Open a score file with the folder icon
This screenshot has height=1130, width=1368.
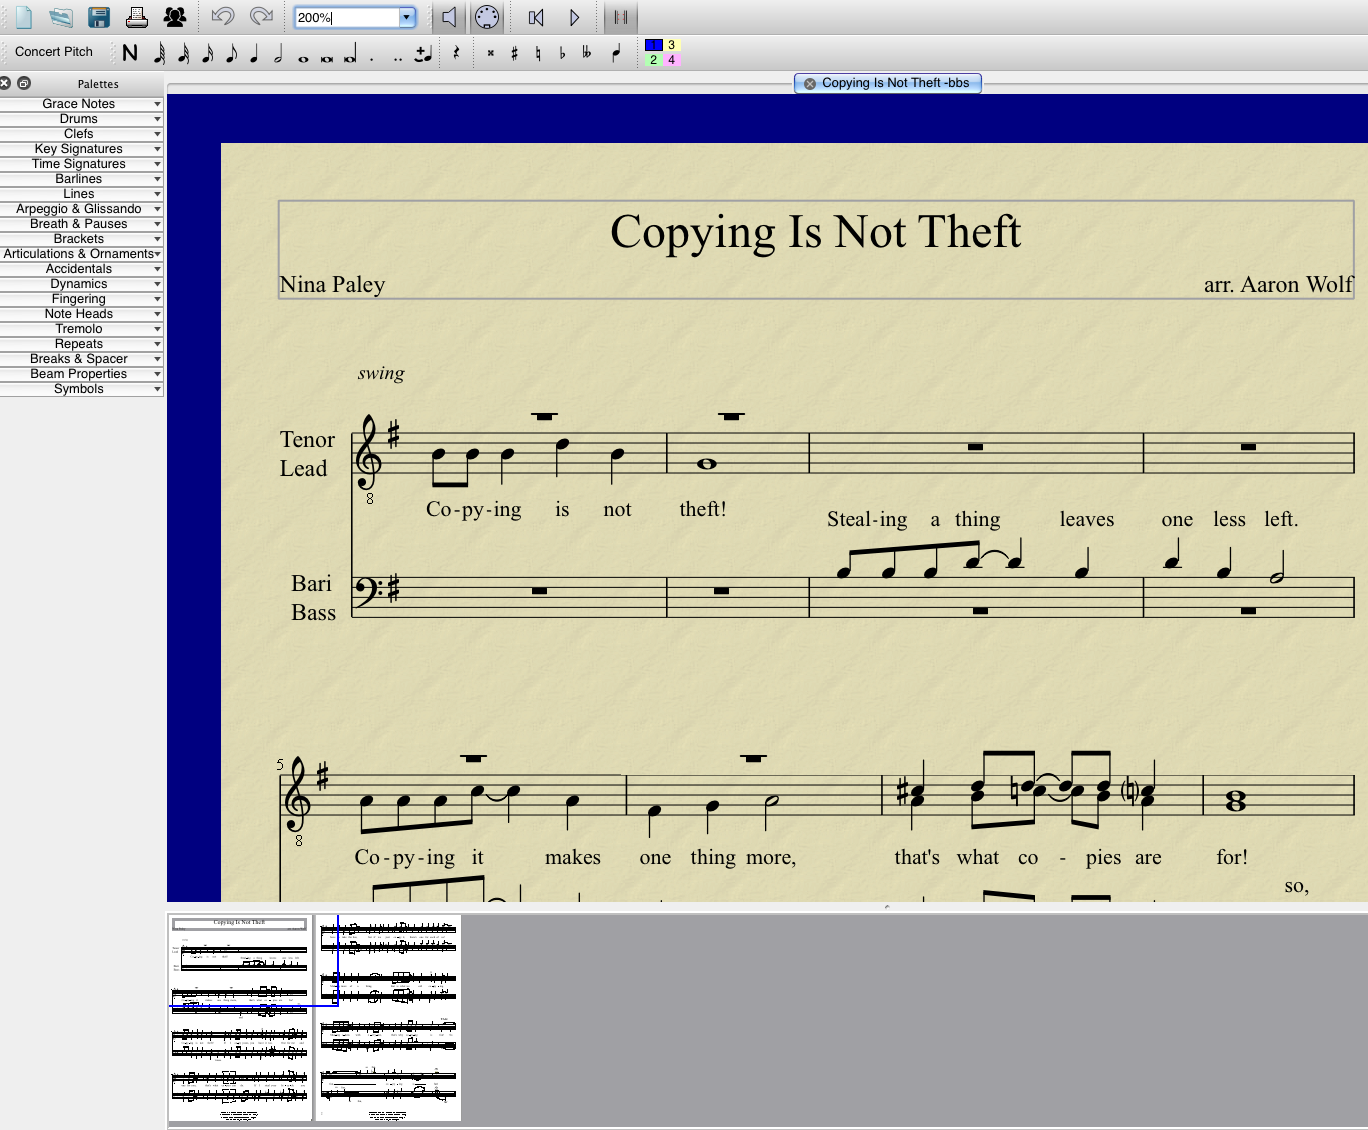click(x=61, y=17)
